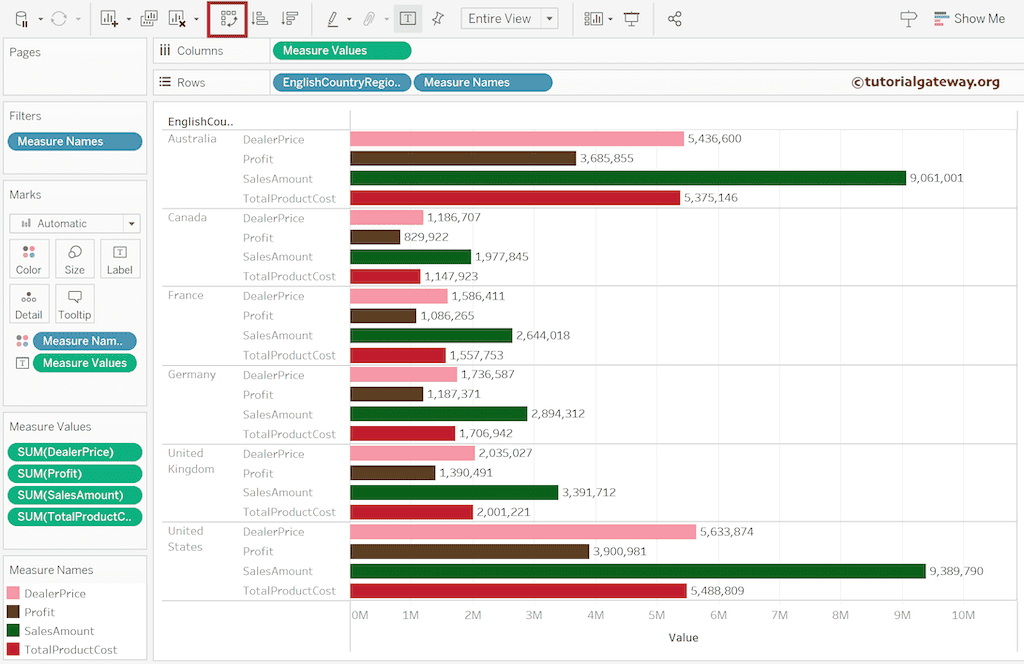Click the Measure Names pill in Filters

[75, 142]
